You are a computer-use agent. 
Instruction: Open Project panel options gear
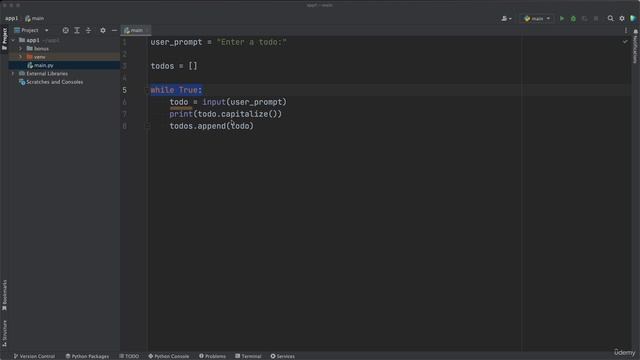[103, 30]
